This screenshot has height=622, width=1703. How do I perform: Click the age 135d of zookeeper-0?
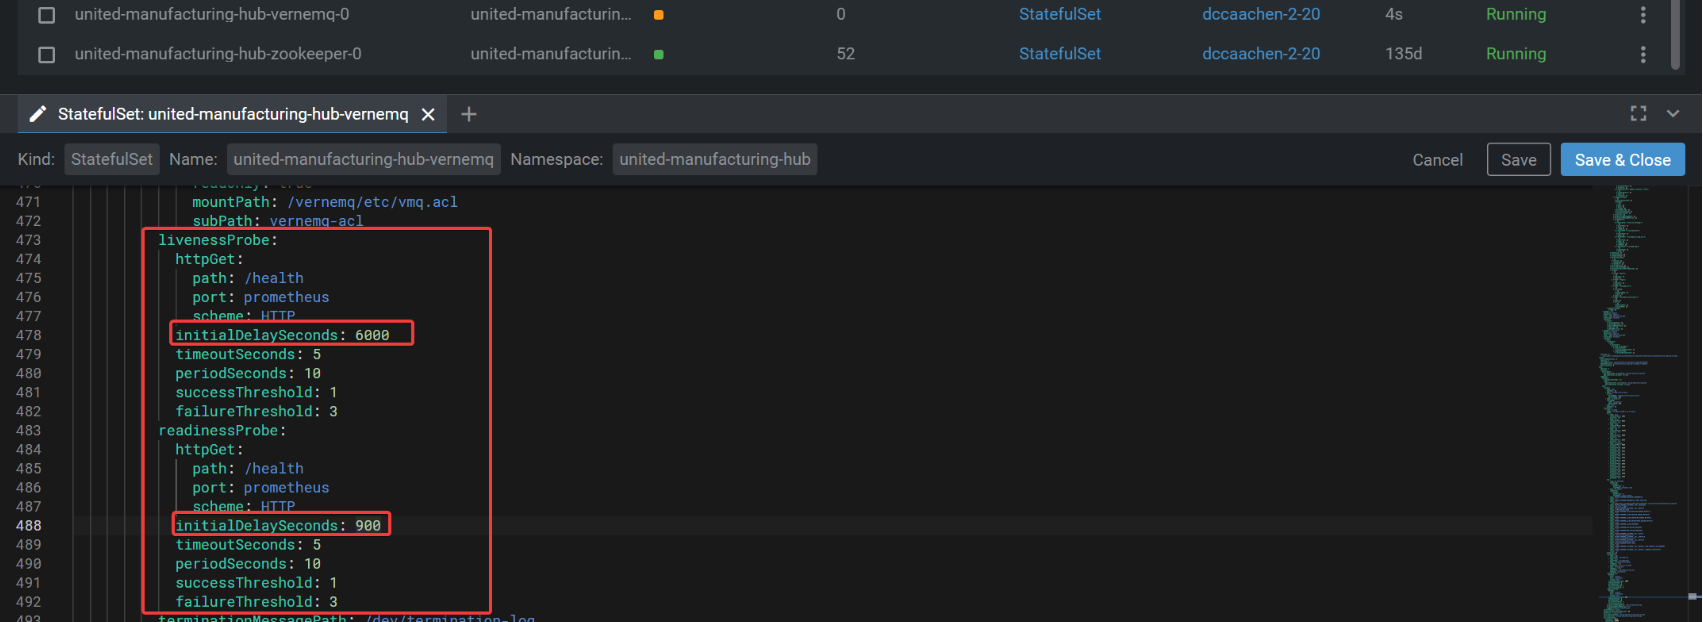coord(1403,54)
